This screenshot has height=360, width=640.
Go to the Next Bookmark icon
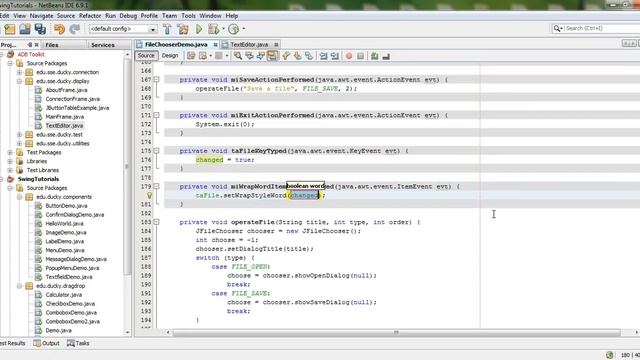tap(297, 56)
